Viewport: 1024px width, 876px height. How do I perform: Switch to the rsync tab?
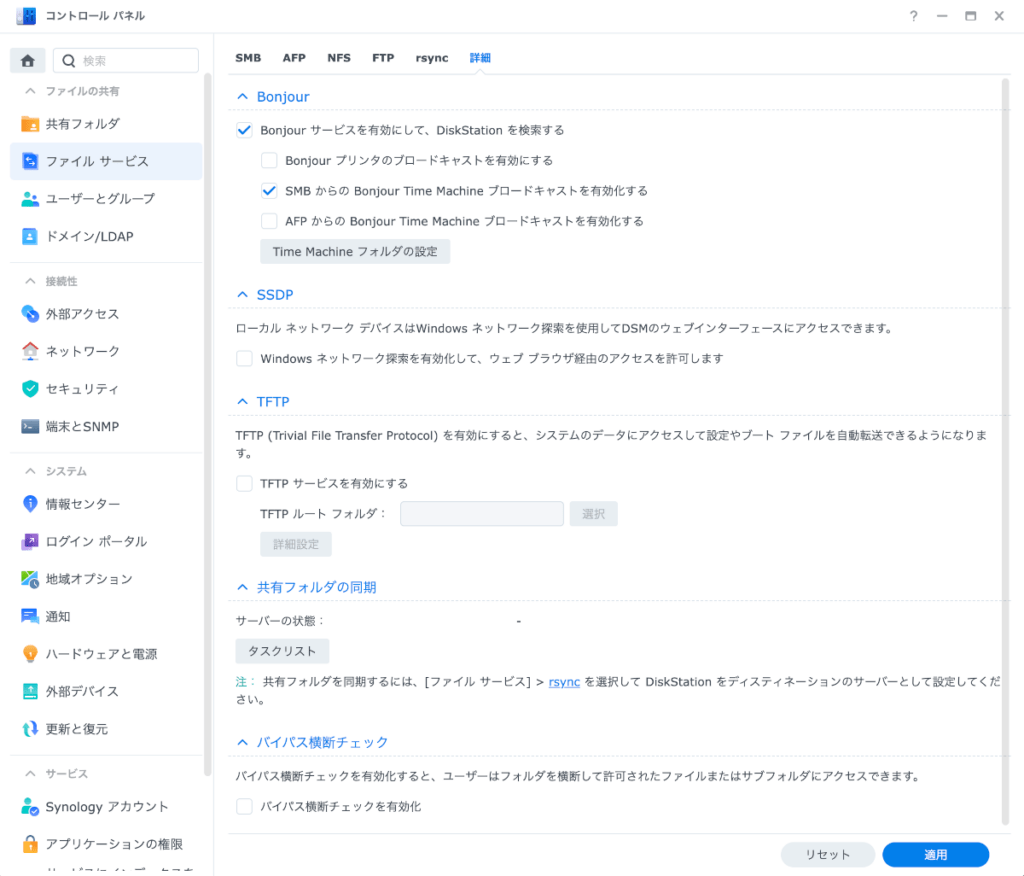coord(432,57)
